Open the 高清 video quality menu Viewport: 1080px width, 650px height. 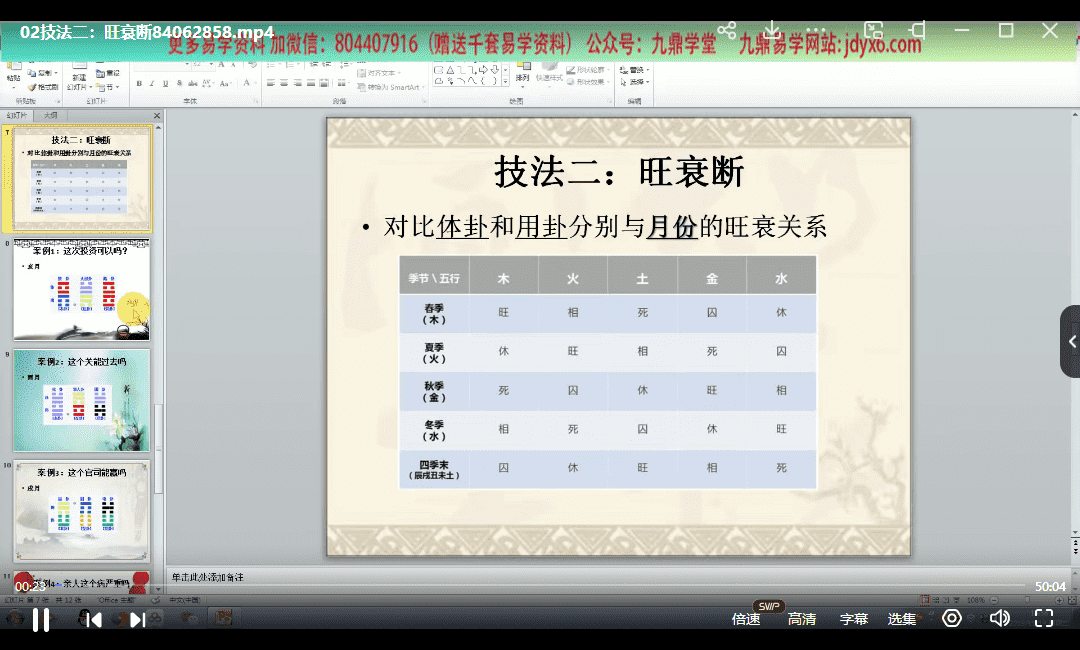(801, 620)
